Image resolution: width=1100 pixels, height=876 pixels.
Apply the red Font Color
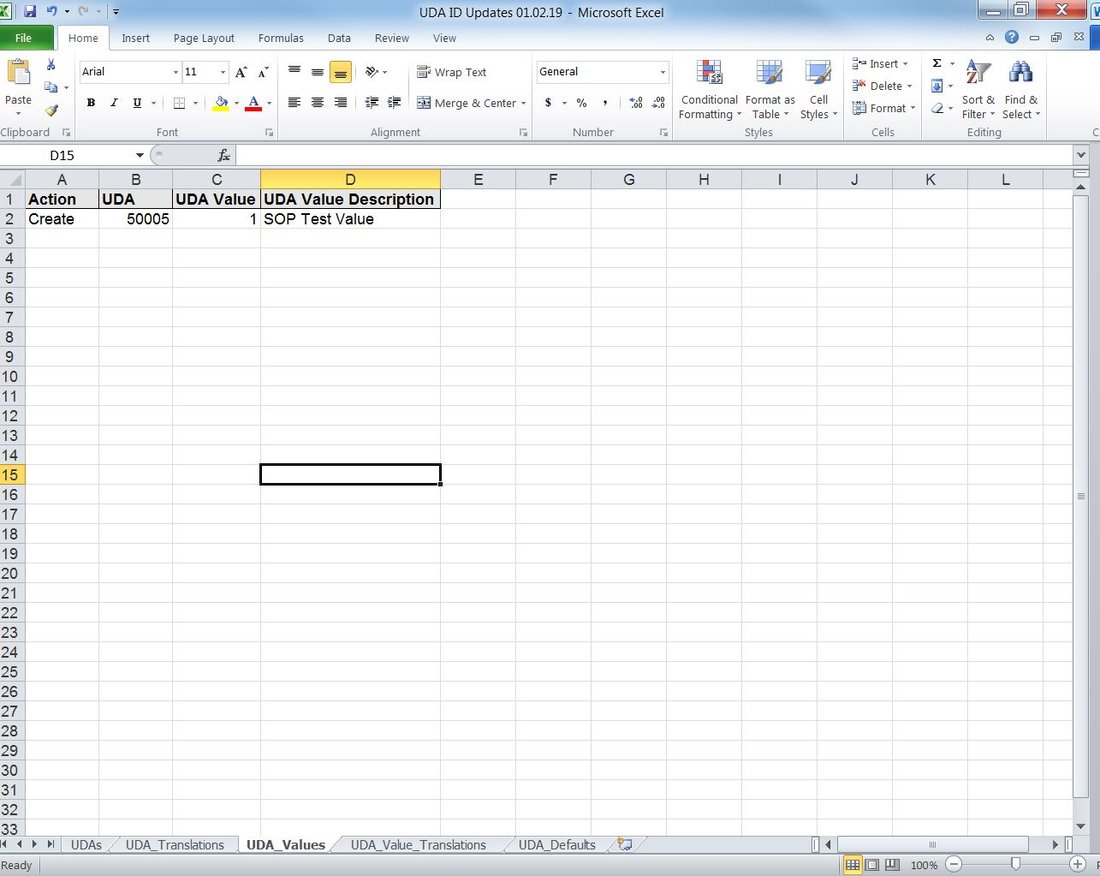pos(253,103)
